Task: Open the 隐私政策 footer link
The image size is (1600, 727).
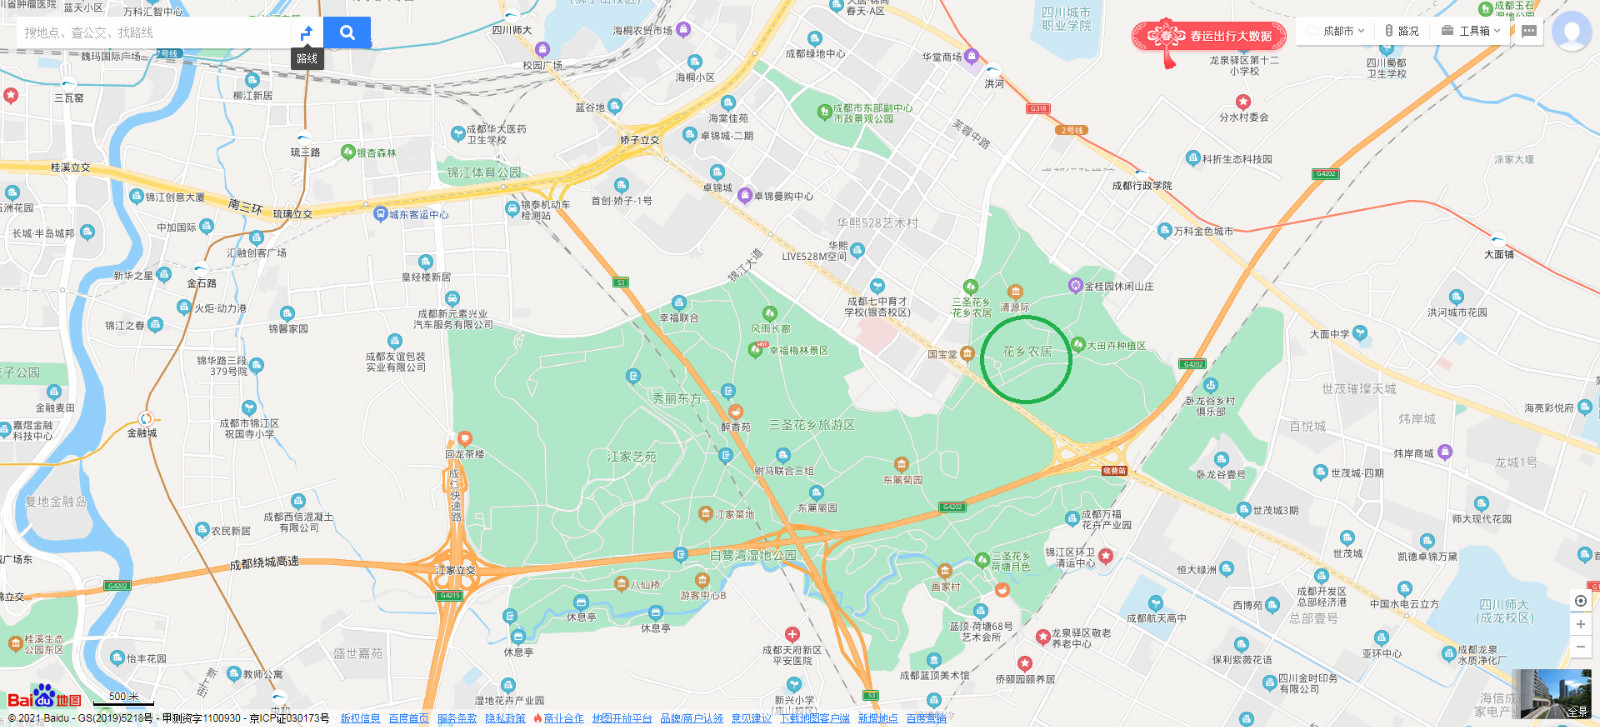Action: click(505, 718)
